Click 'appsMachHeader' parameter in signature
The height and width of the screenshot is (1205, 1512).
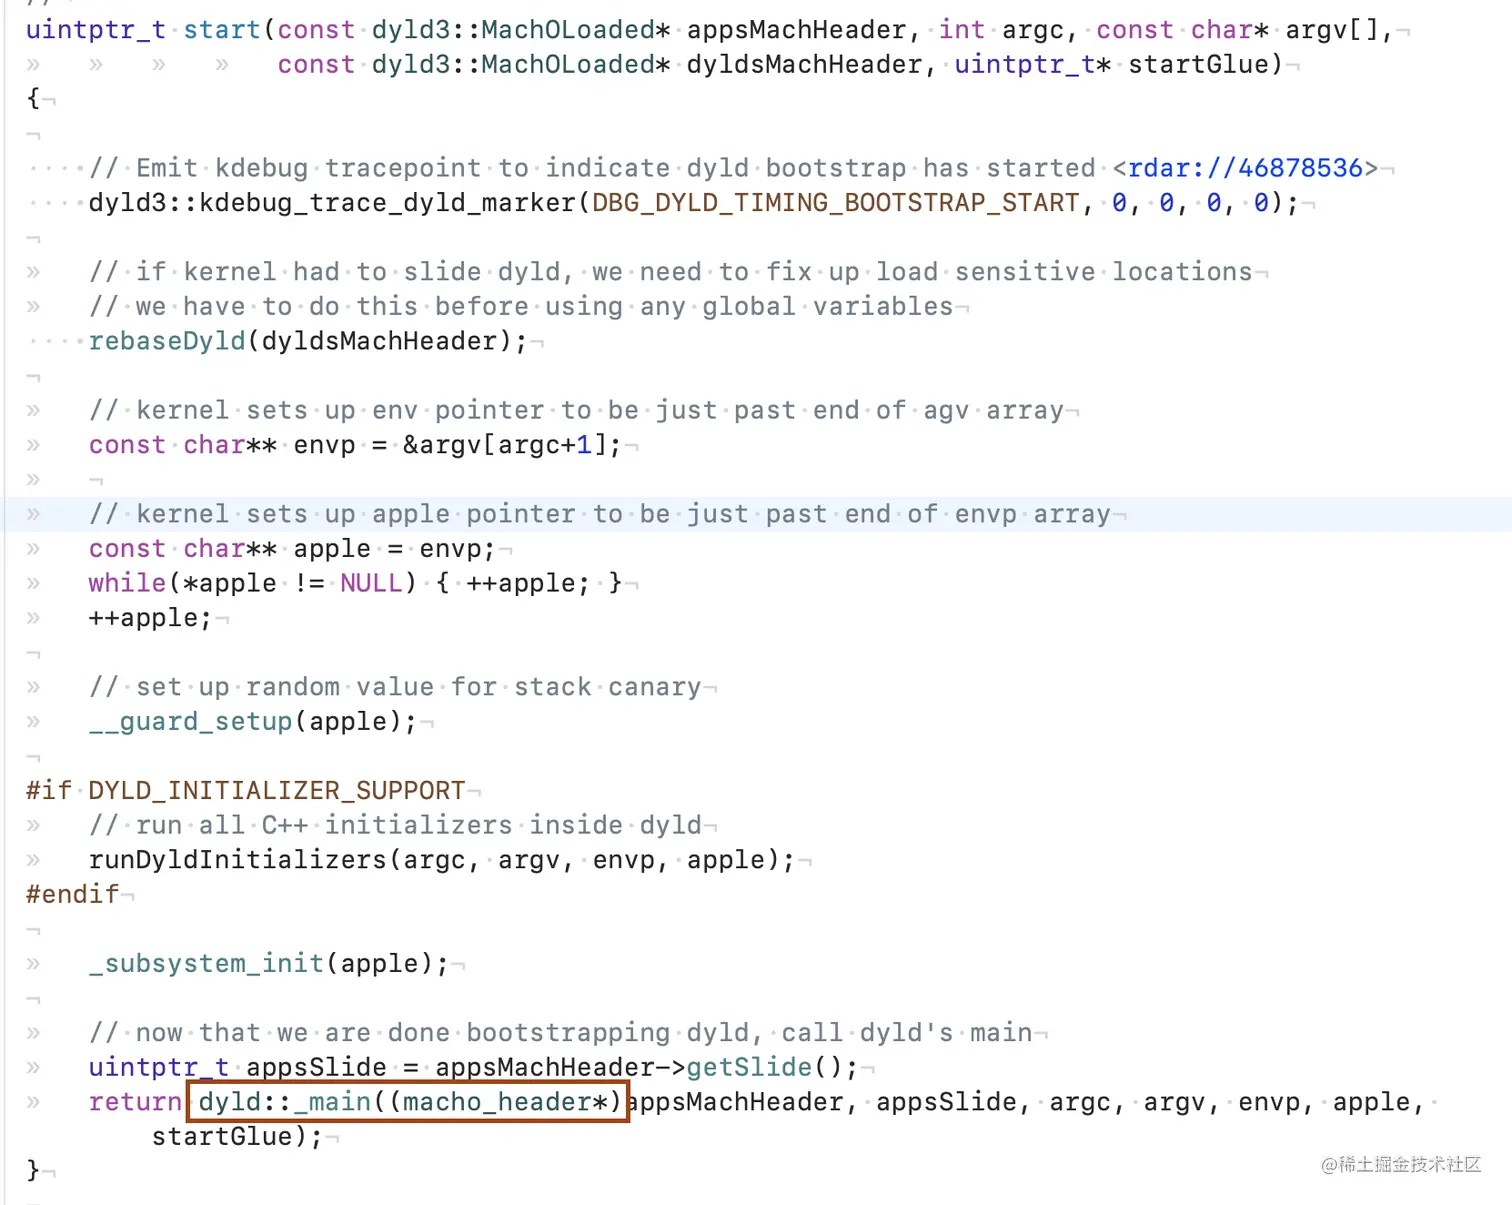click(796, 30)
